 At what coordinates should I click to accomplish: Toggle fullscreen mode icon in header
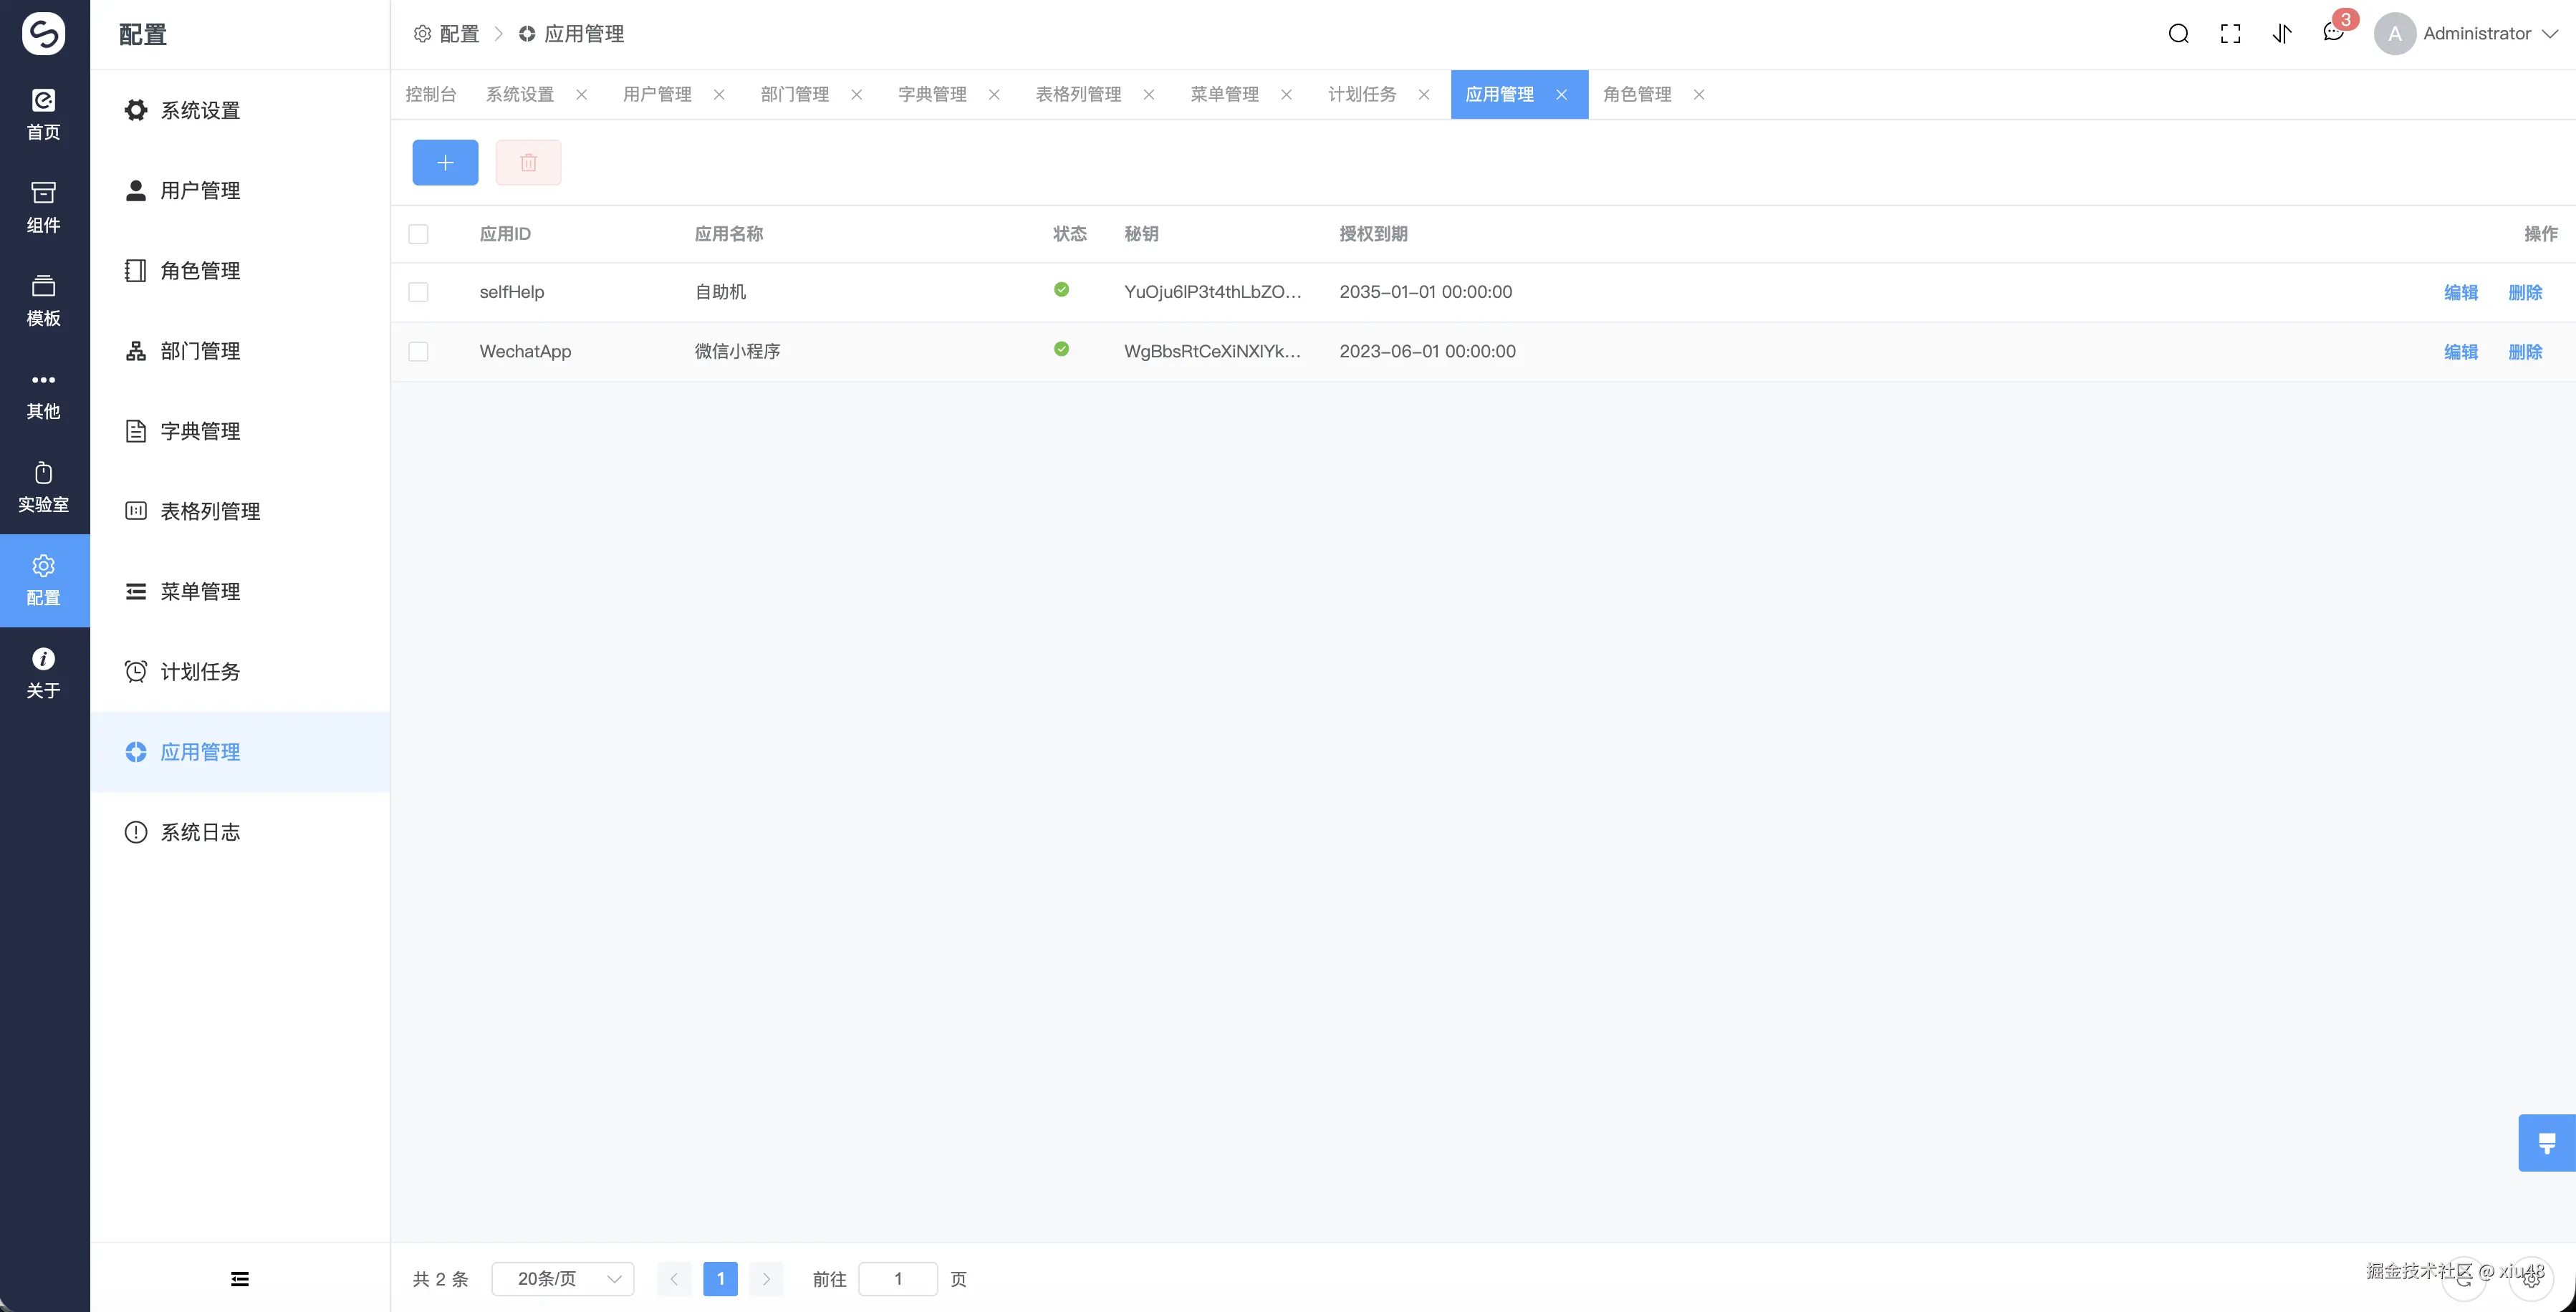tap(2230, 34)
